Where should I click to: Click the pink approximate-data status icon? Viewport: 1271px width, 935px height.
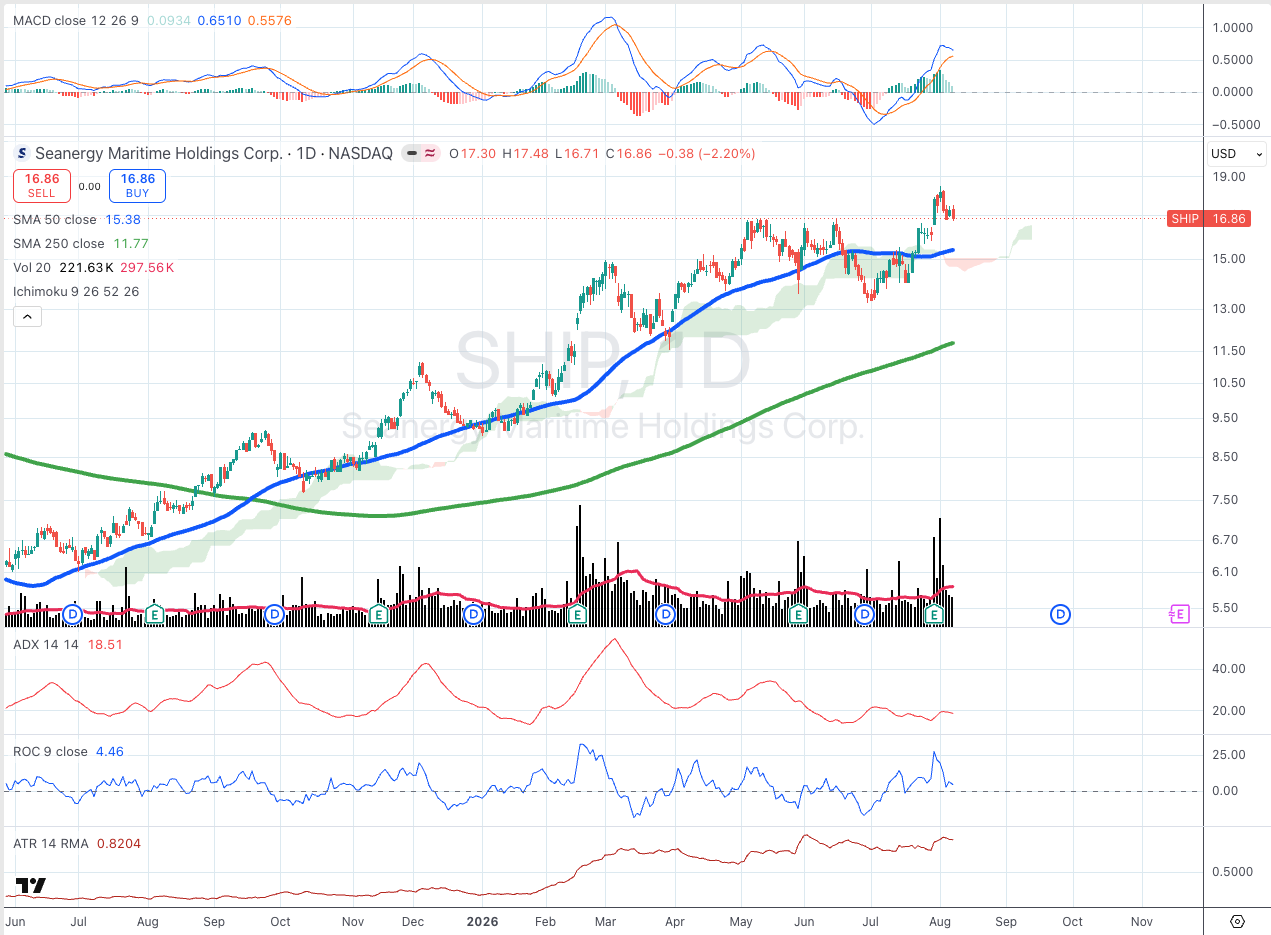(x=430, y=154)
